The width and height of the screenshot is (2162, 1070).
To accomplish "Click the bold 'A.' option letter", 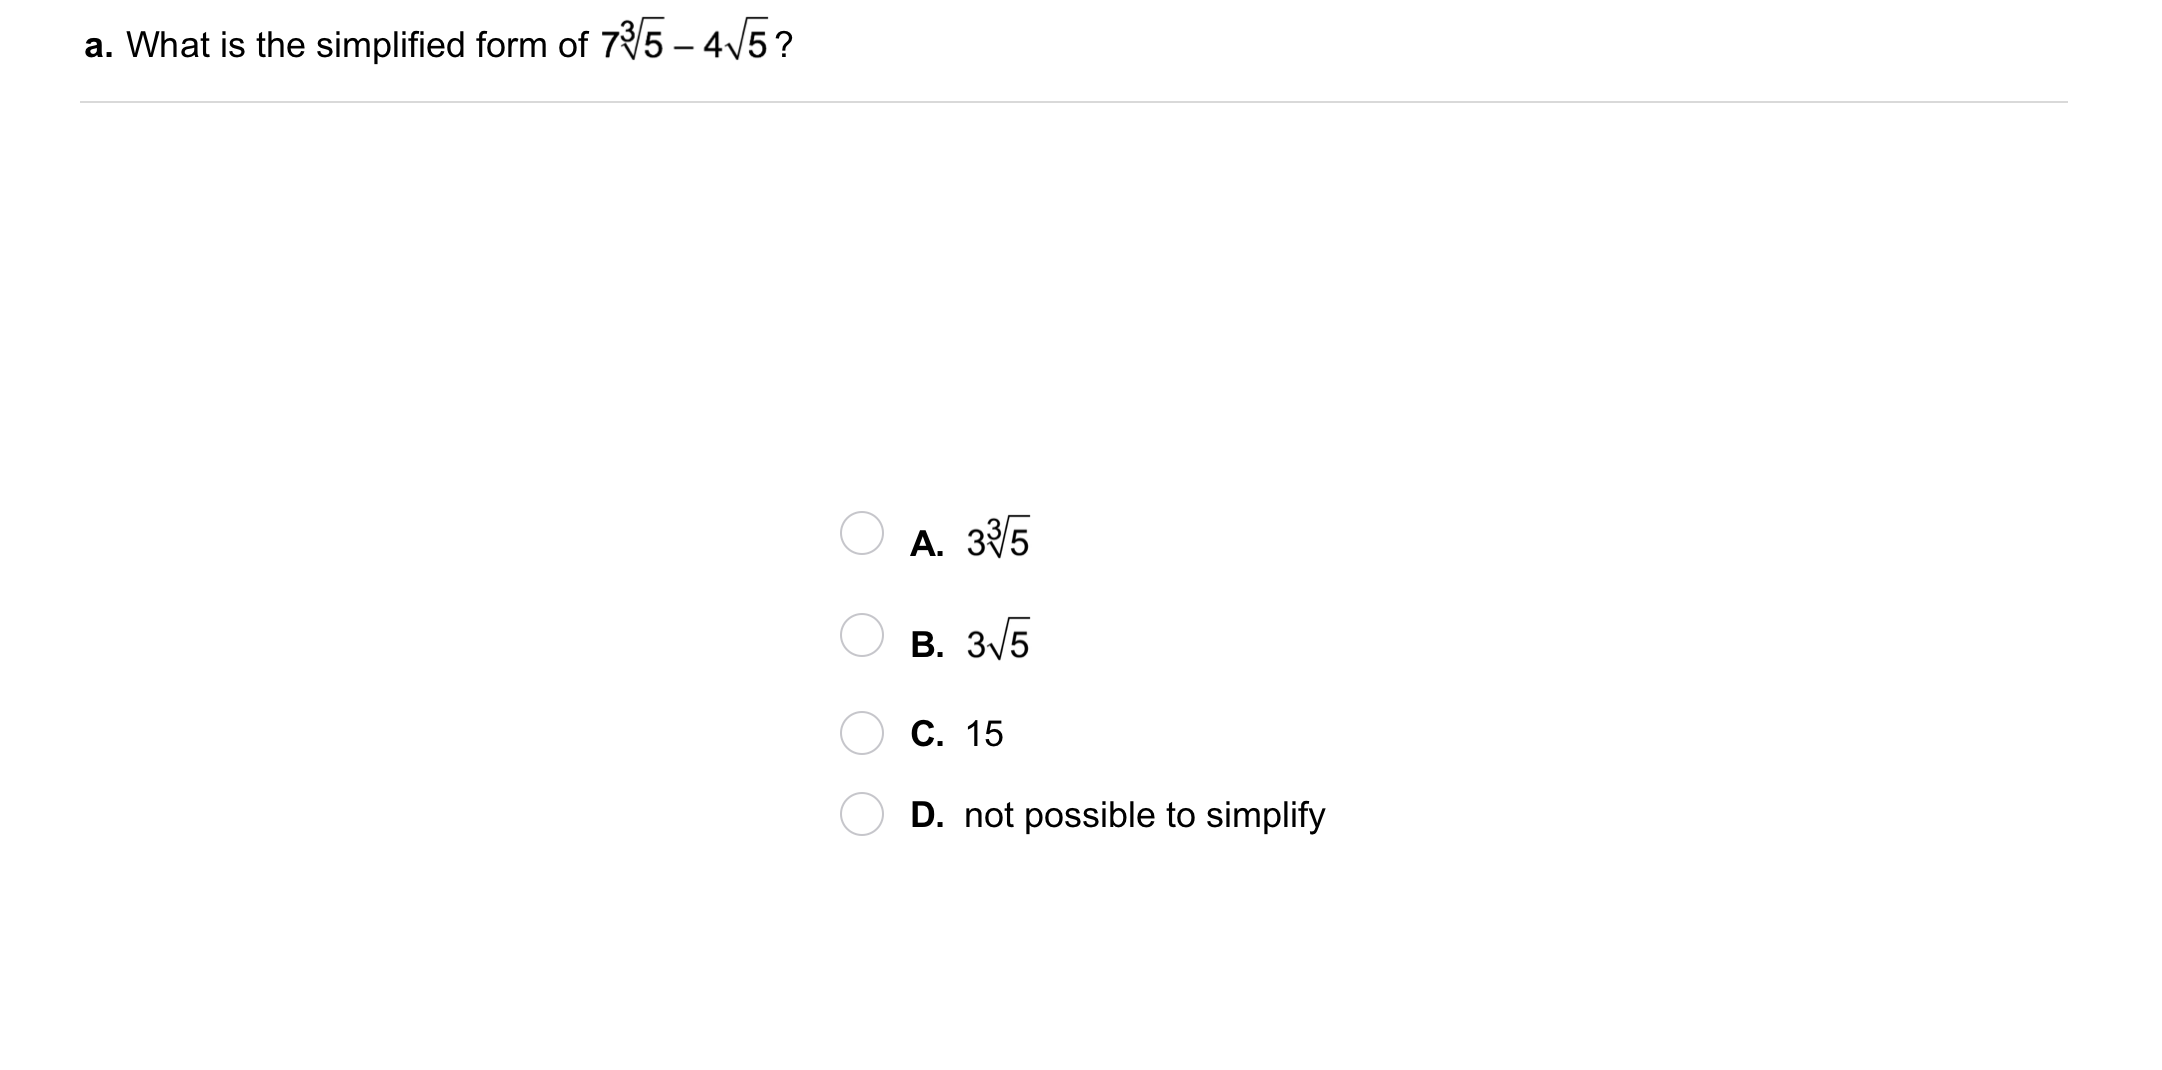I will (x=927, y=543).
